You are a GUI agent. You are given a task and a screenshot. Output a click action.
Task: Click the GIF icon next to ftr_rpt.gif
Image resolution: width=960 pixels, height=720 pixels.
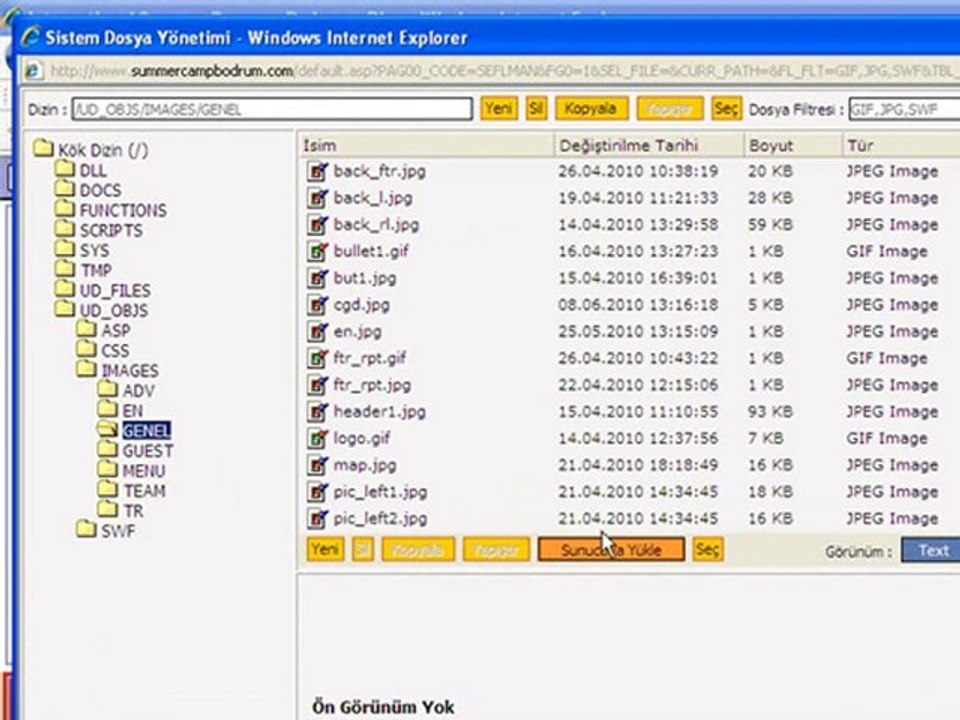coord(317,358)
